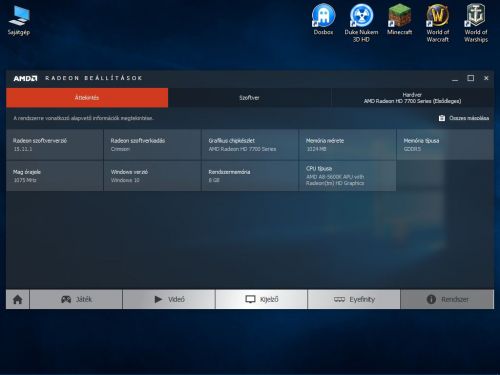Launch the Dosbox desktop shortcut
500x375 pixels.
323,19
